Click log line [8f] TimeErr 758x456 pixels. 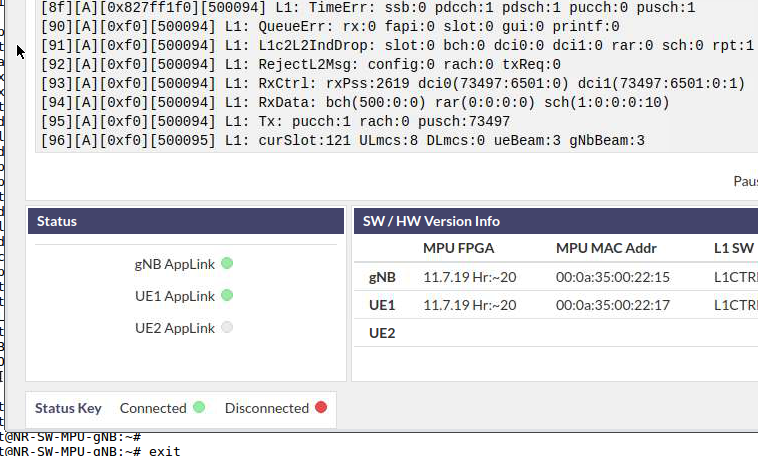[x=368, y=8]
